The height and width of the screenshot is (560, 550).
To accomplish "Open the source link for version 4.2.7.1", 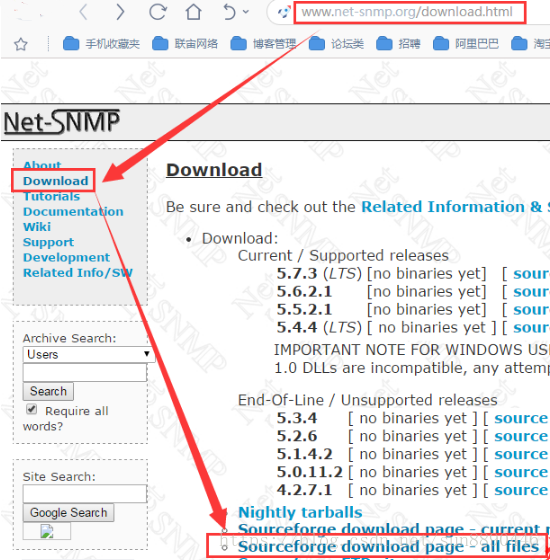I will [x=521, y=490].
